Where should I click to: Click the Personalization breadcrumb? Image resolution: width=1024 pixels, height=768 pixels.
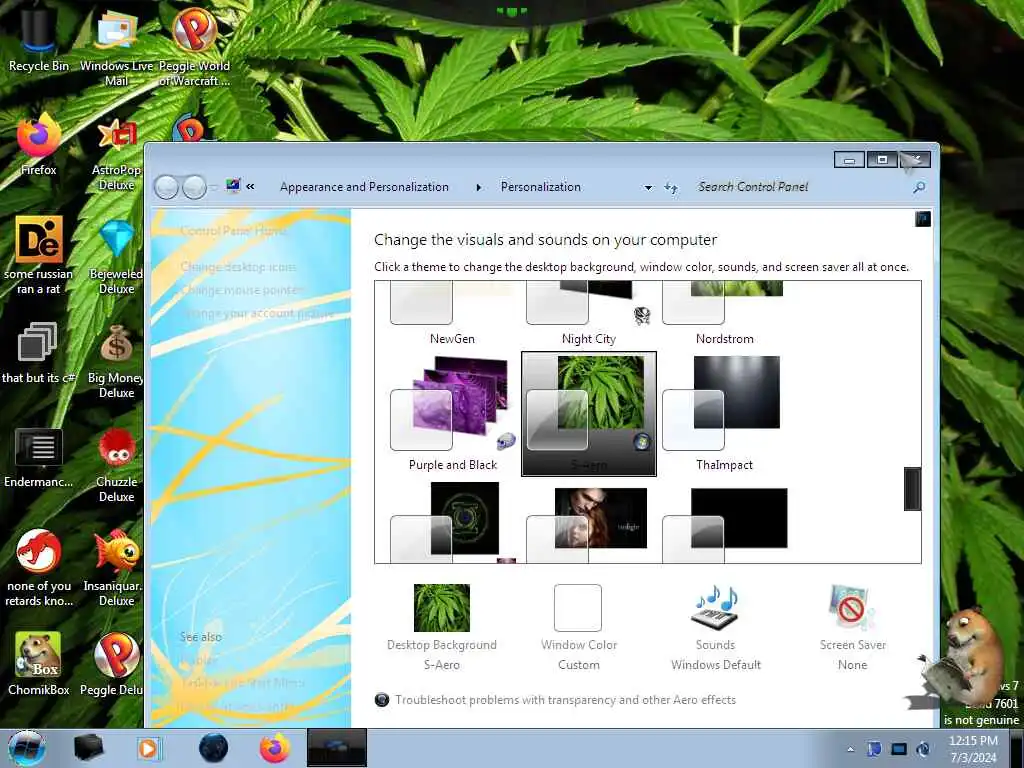(x=541, y=187)
